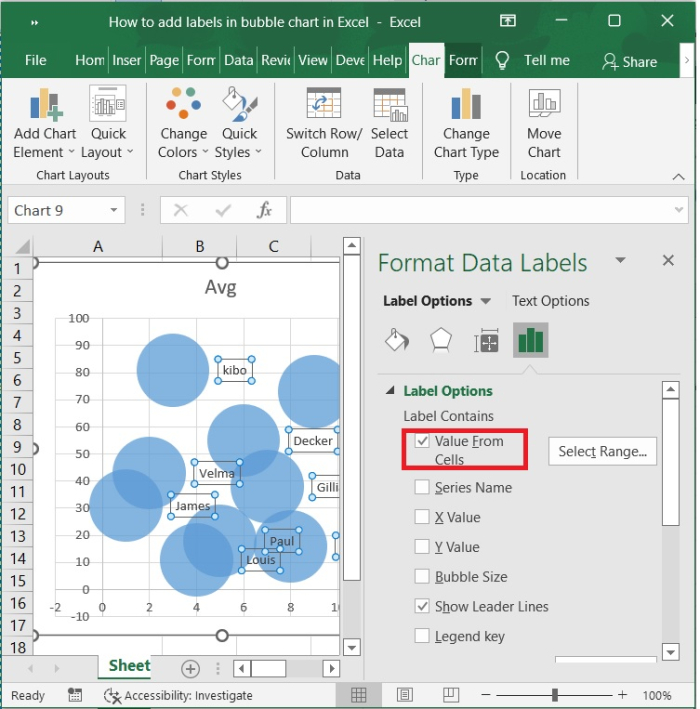
Task: Click the Share button
Action: click(x=629, y=61)
